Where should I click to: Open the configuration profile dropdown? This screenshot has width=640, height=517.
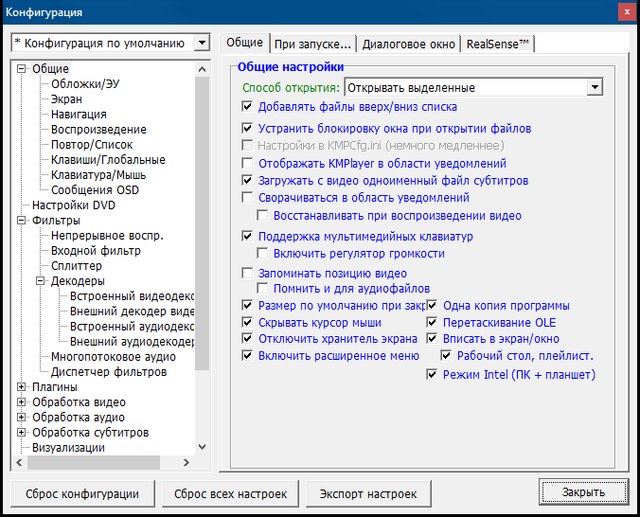point(202,43)
